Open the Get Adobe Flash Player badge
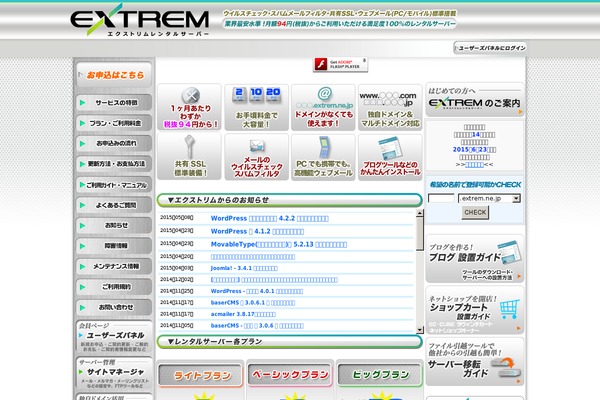The height and width of the screenshot is (400, 600). [341, 64]
